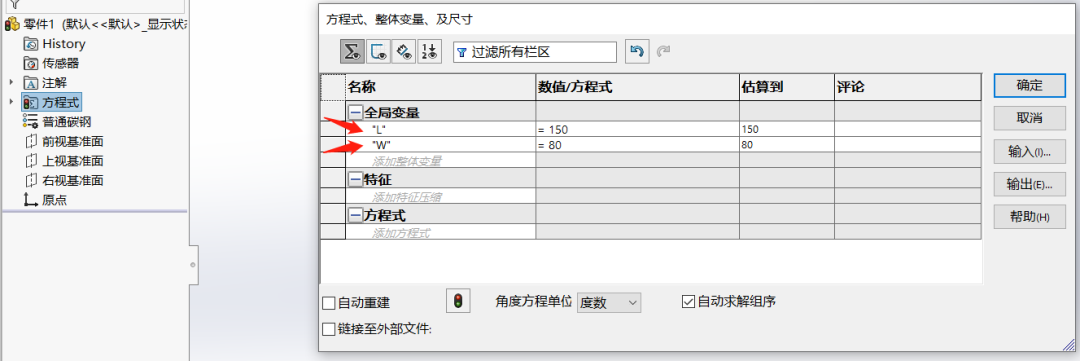Click the undo arrow icon
Image resolution: width=1080 pixels, height=361 pixels.
point(637,52)
